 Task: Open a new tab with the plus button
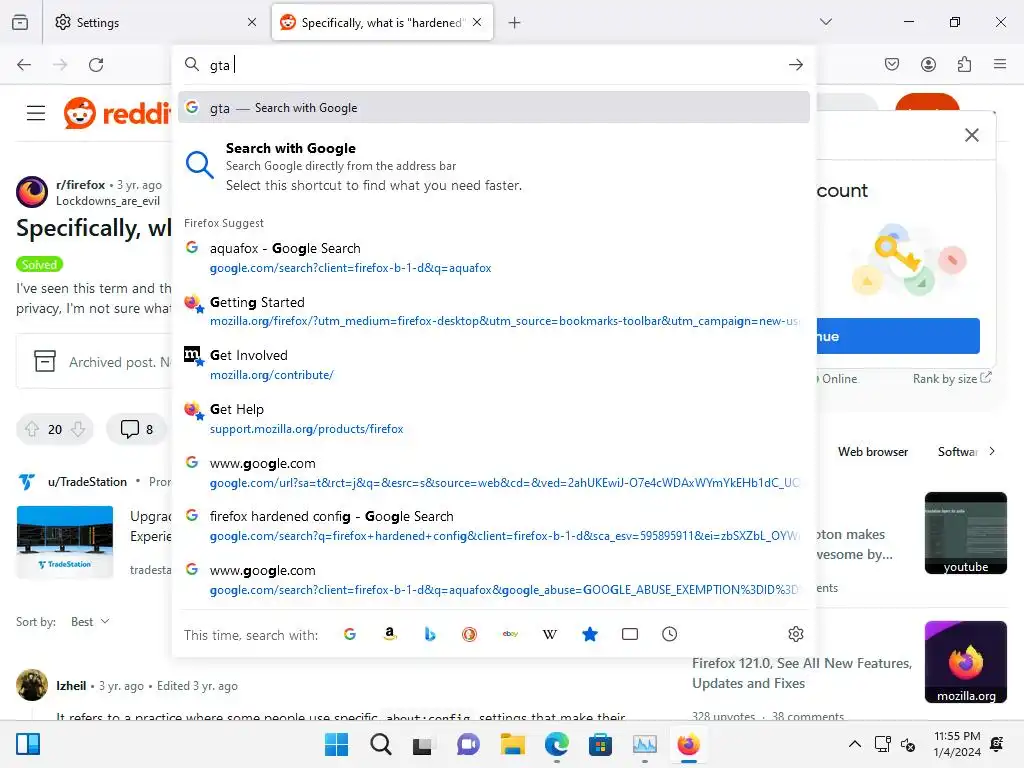coord(515,23)
